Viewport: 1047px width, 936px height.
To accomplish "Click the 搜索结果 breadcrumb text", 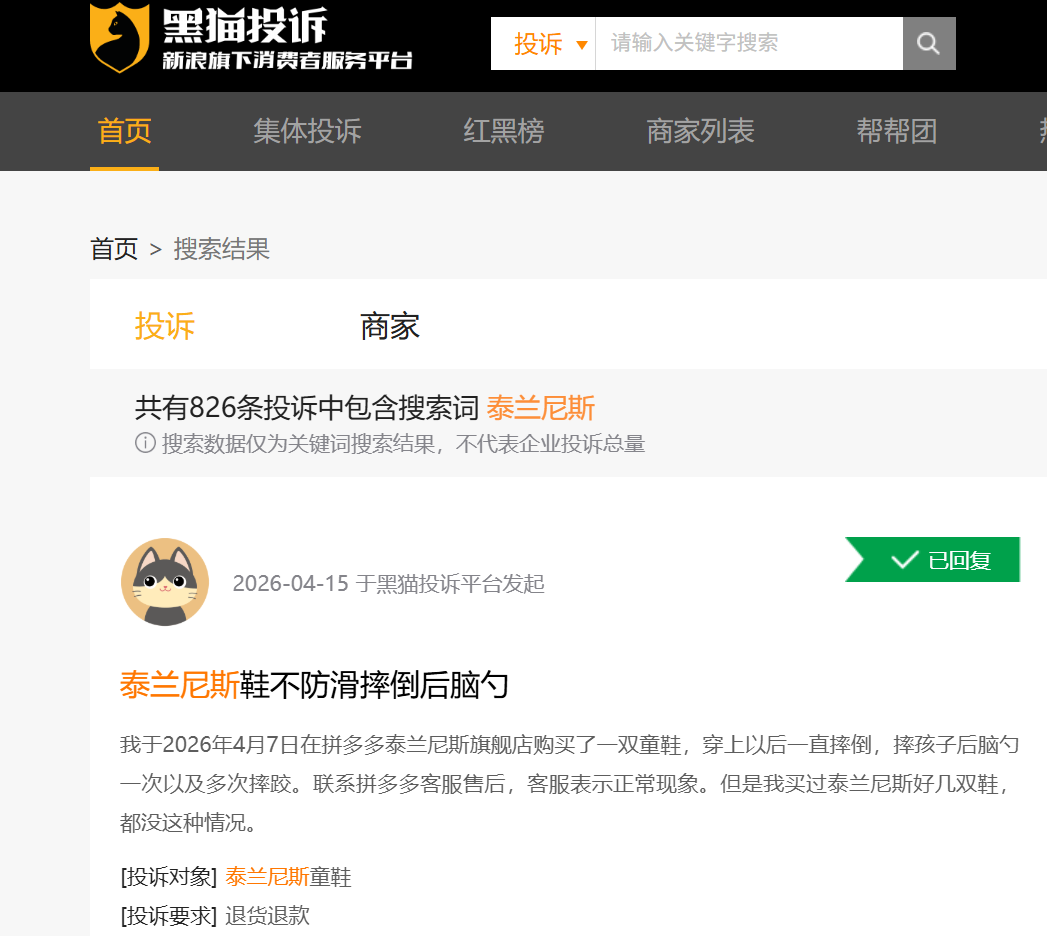I will pos(221,249).
